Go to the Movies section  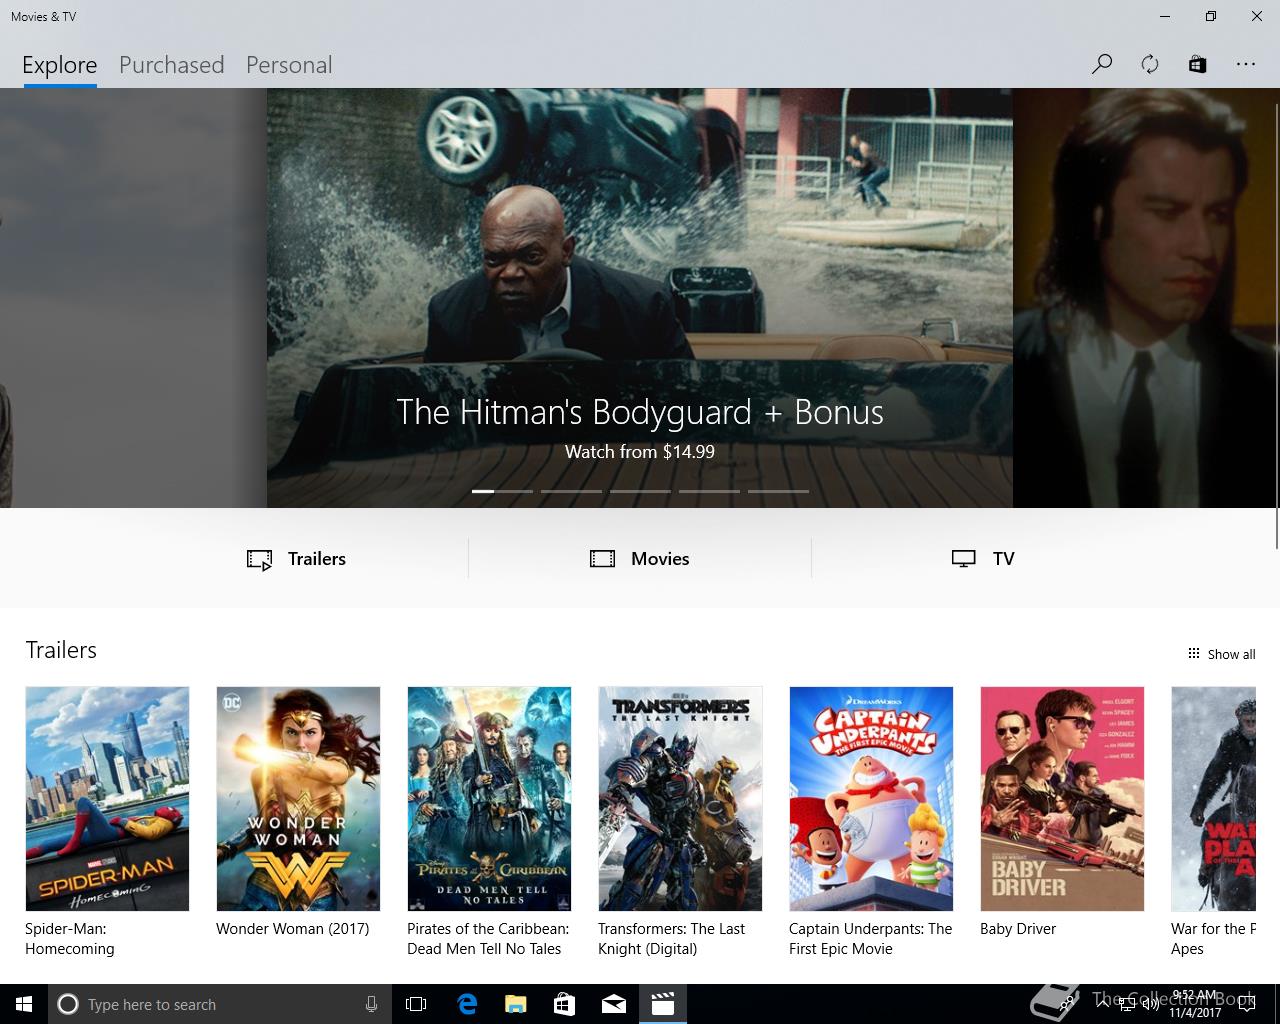pos(640,559)
